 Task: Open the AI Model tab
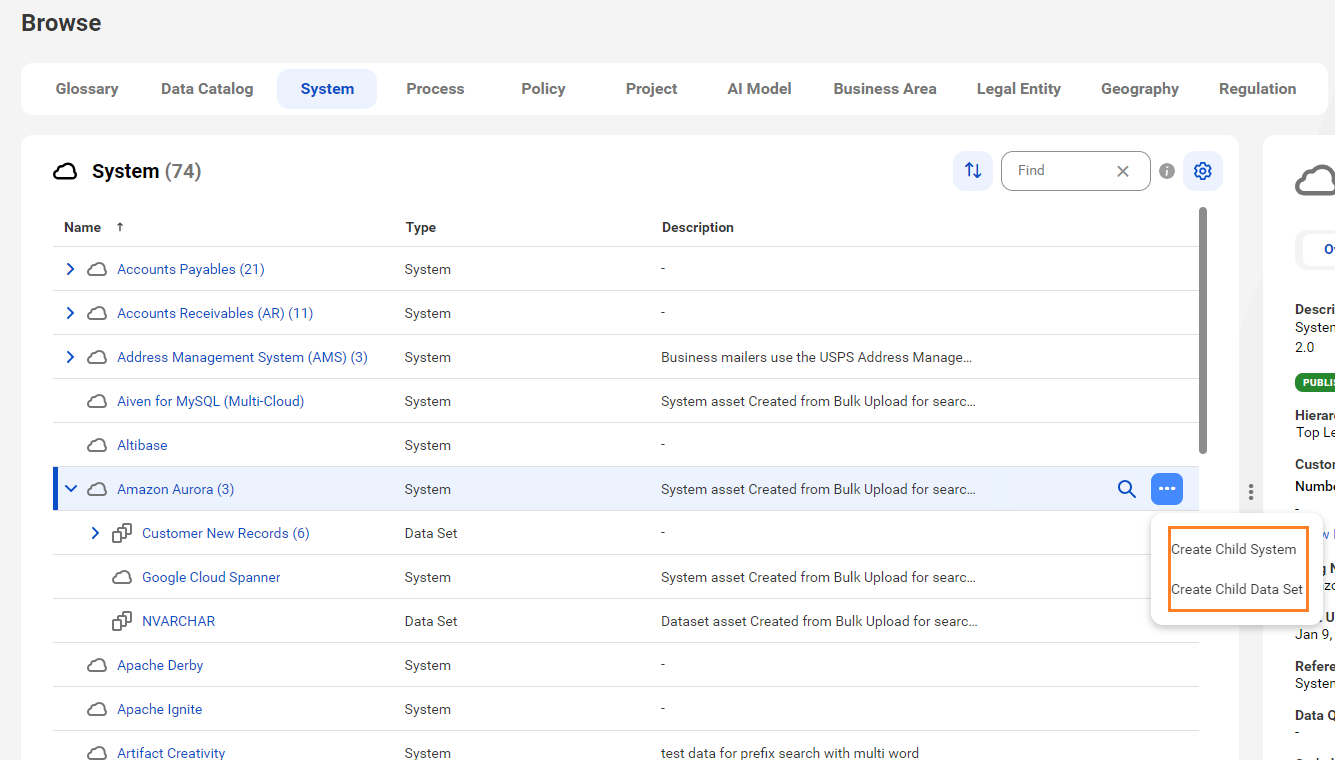tap(759, 89)
